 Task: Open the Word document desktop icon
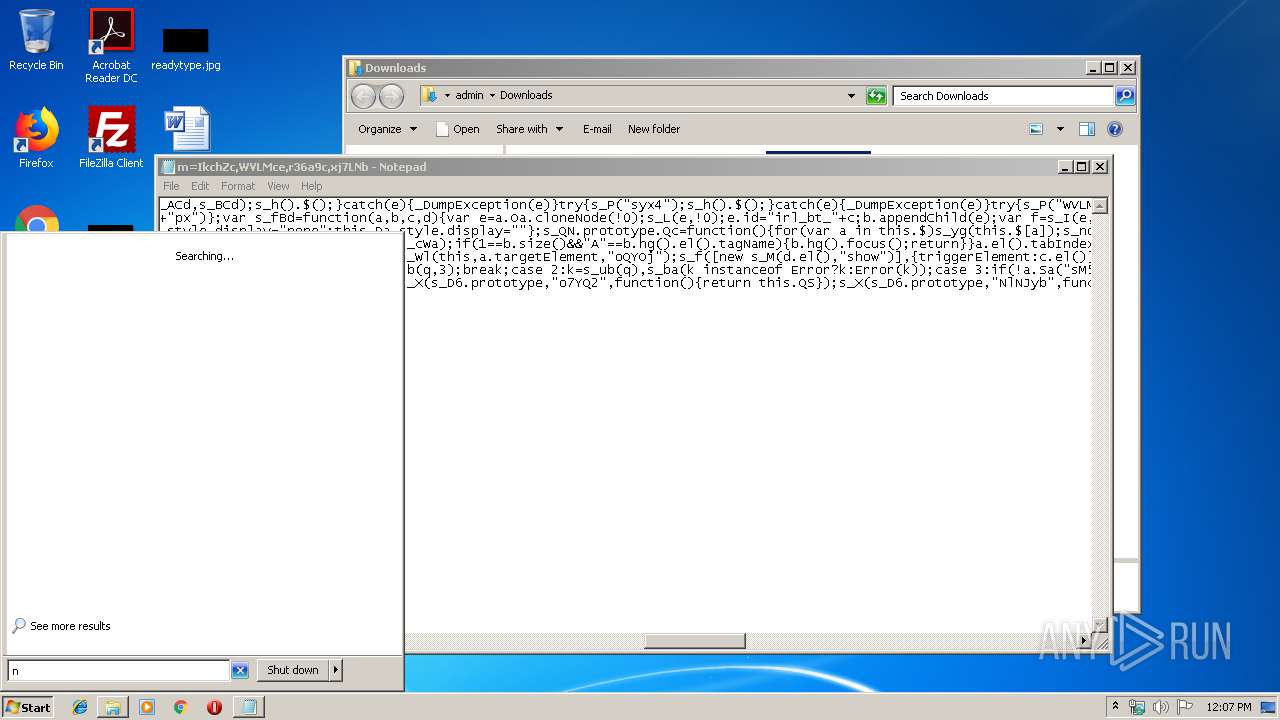tap(186, 130)
